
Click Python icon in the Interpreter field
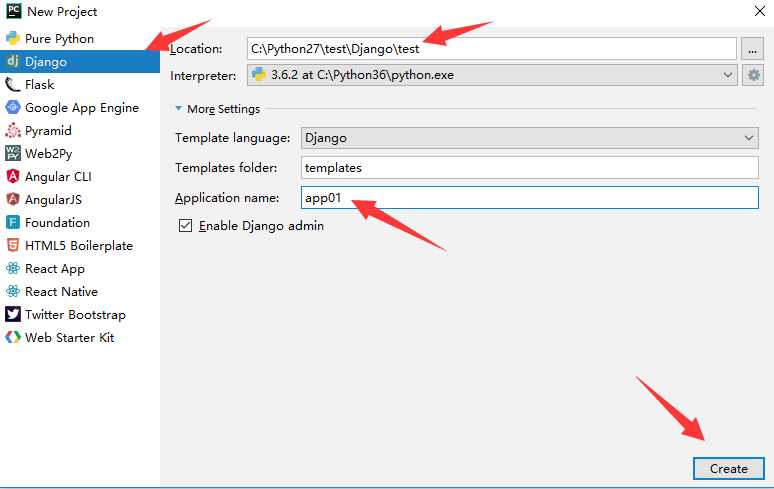[x=259, y=75]
